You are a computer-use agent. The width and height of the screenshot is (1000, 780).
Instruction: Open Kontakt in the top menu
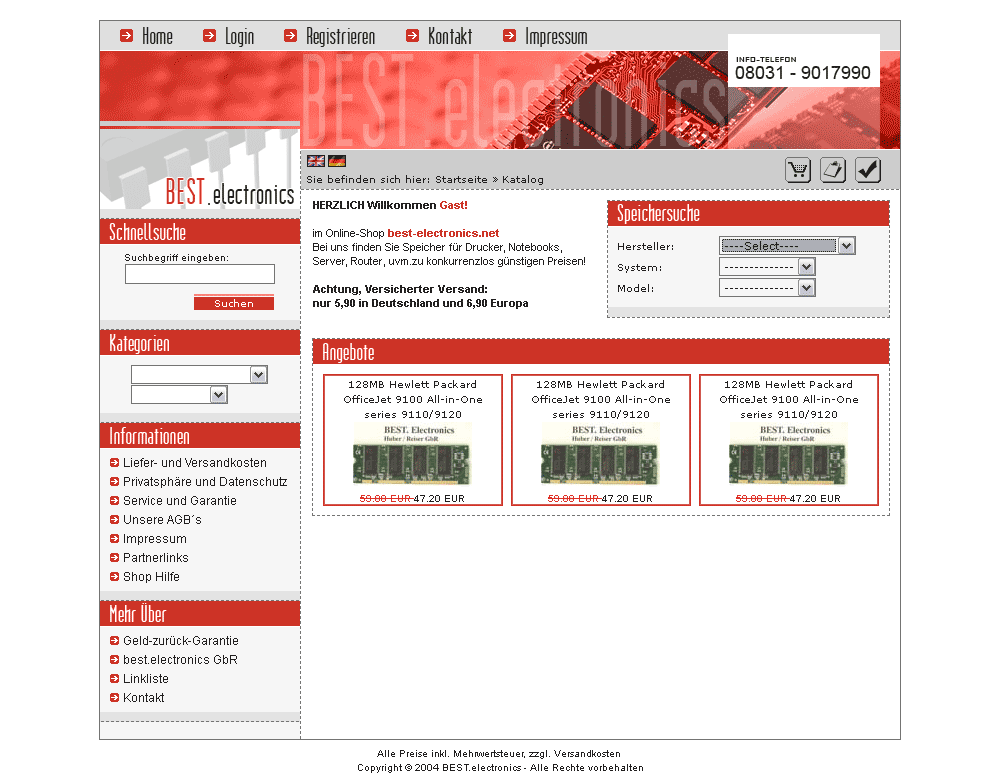(x=450, y=36)
